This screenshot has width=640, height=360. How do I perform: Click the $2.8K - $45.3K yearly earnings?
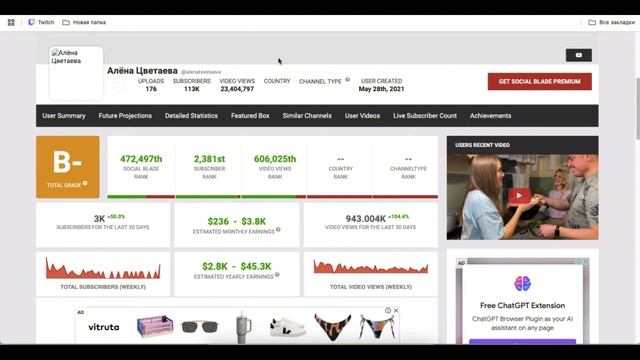click(x=237, y=267)
